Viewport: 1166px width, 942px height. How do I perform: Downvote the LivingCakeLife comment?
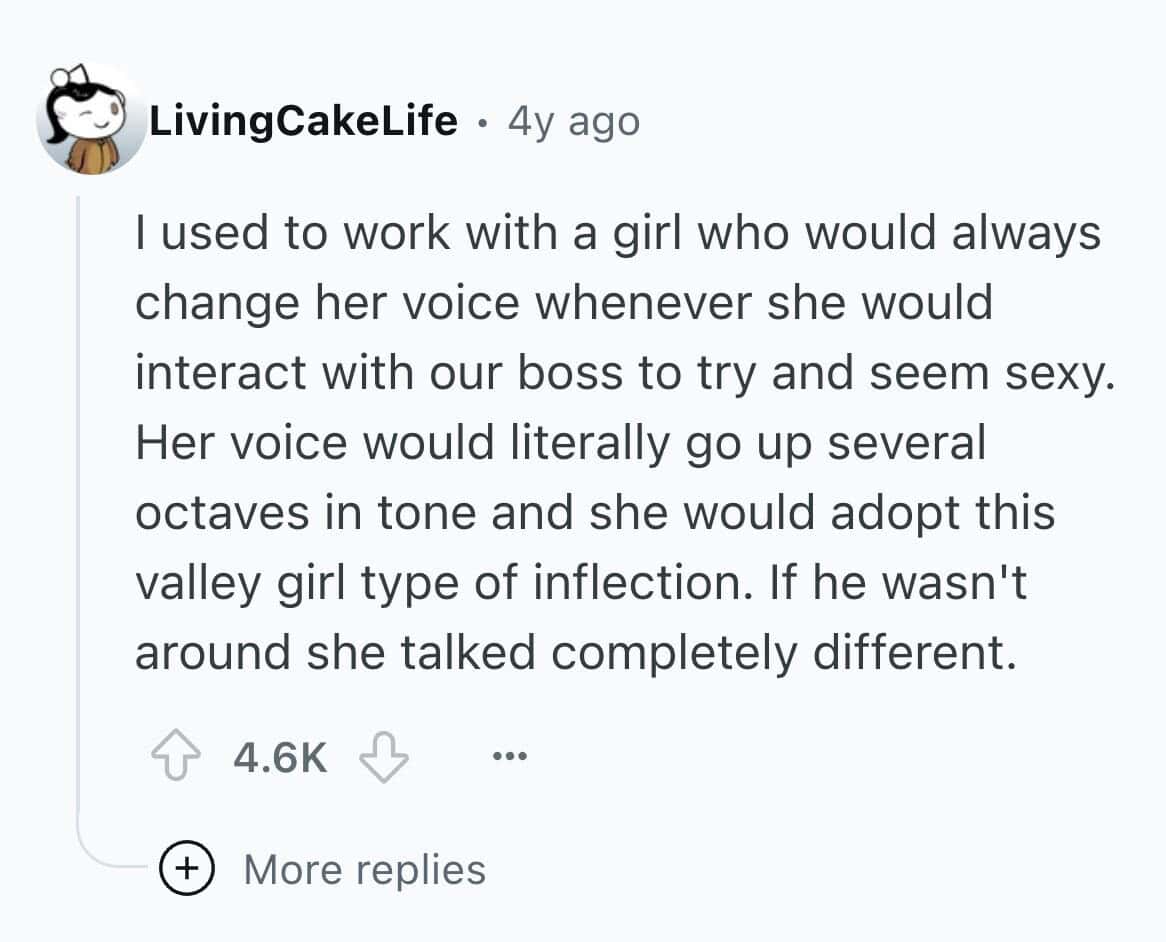(x=384, y=757)
